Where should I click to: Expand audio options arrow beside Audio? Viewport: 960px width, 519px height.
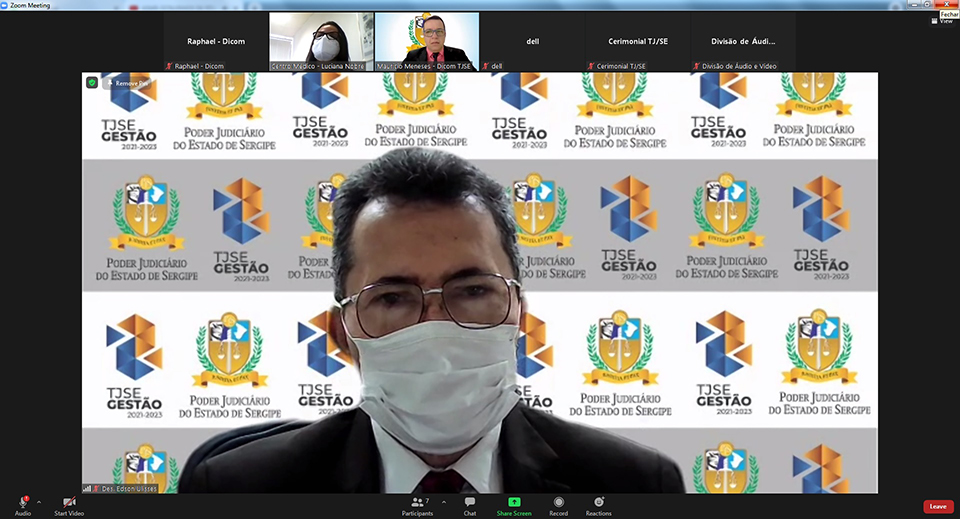click(39, 502)
